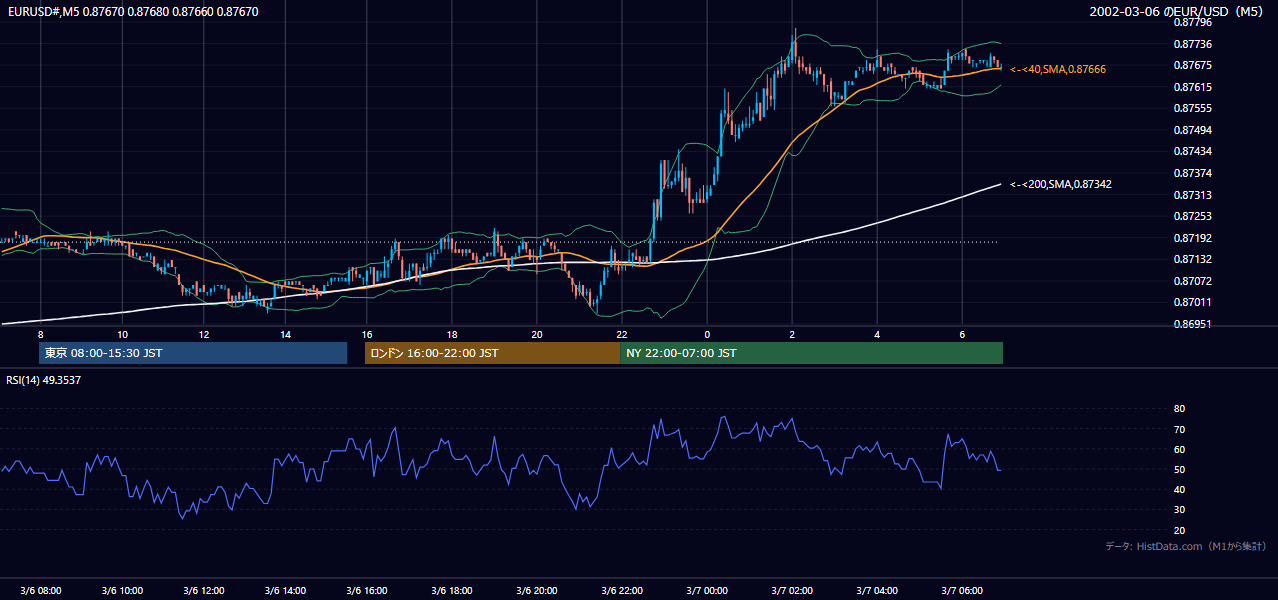Screen dimensions: 1278x600
Task: Click RSI level 80 on scale
Action: pyautogui.click(x=1179, y=409)
